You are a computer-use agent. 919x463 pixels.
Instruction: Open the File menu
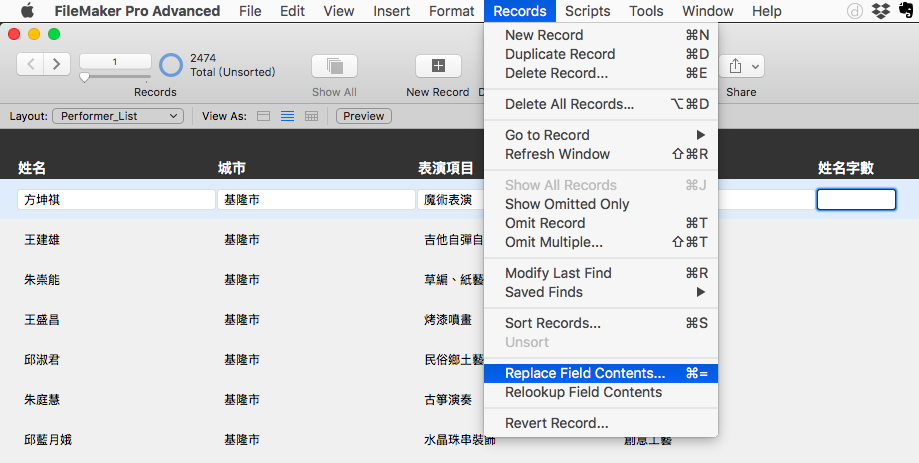click(x=250, y=11)
